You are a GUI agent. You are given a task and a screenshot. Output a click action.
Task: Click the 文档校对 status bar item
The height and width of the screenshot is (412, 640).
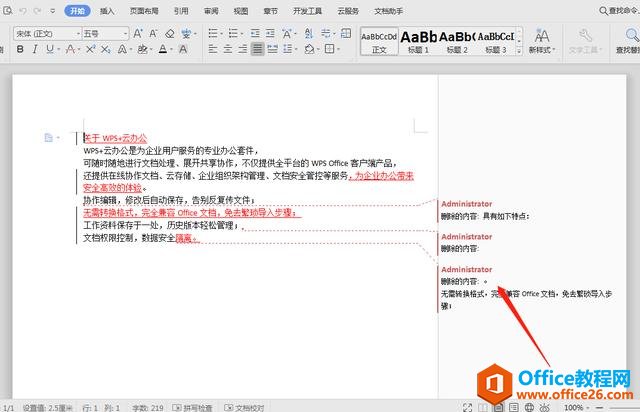click(244, 408)
